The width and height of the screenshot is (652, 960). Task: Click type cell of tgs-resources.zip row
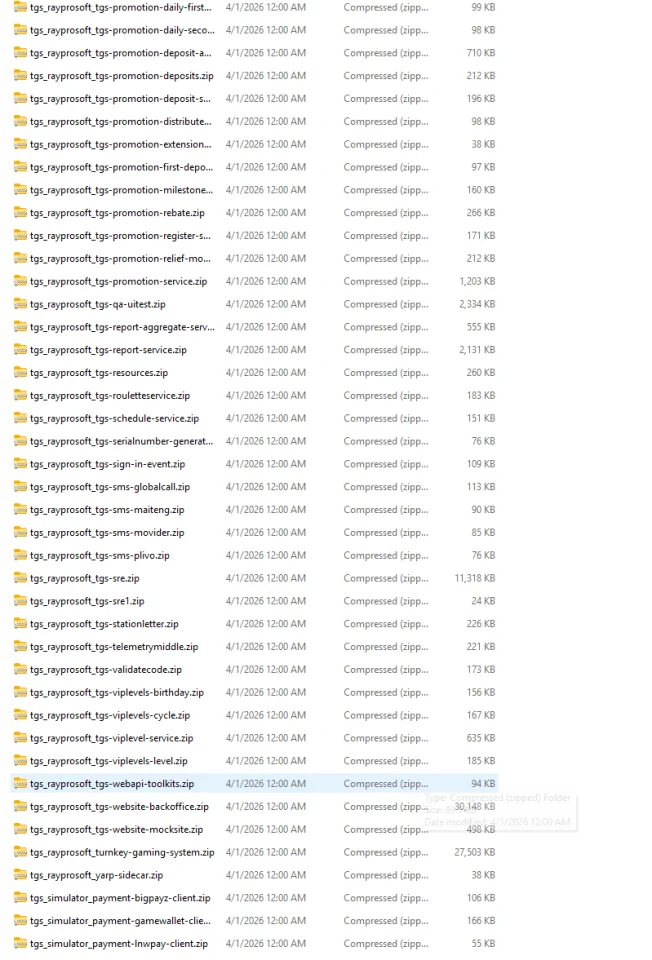[386, 373]
